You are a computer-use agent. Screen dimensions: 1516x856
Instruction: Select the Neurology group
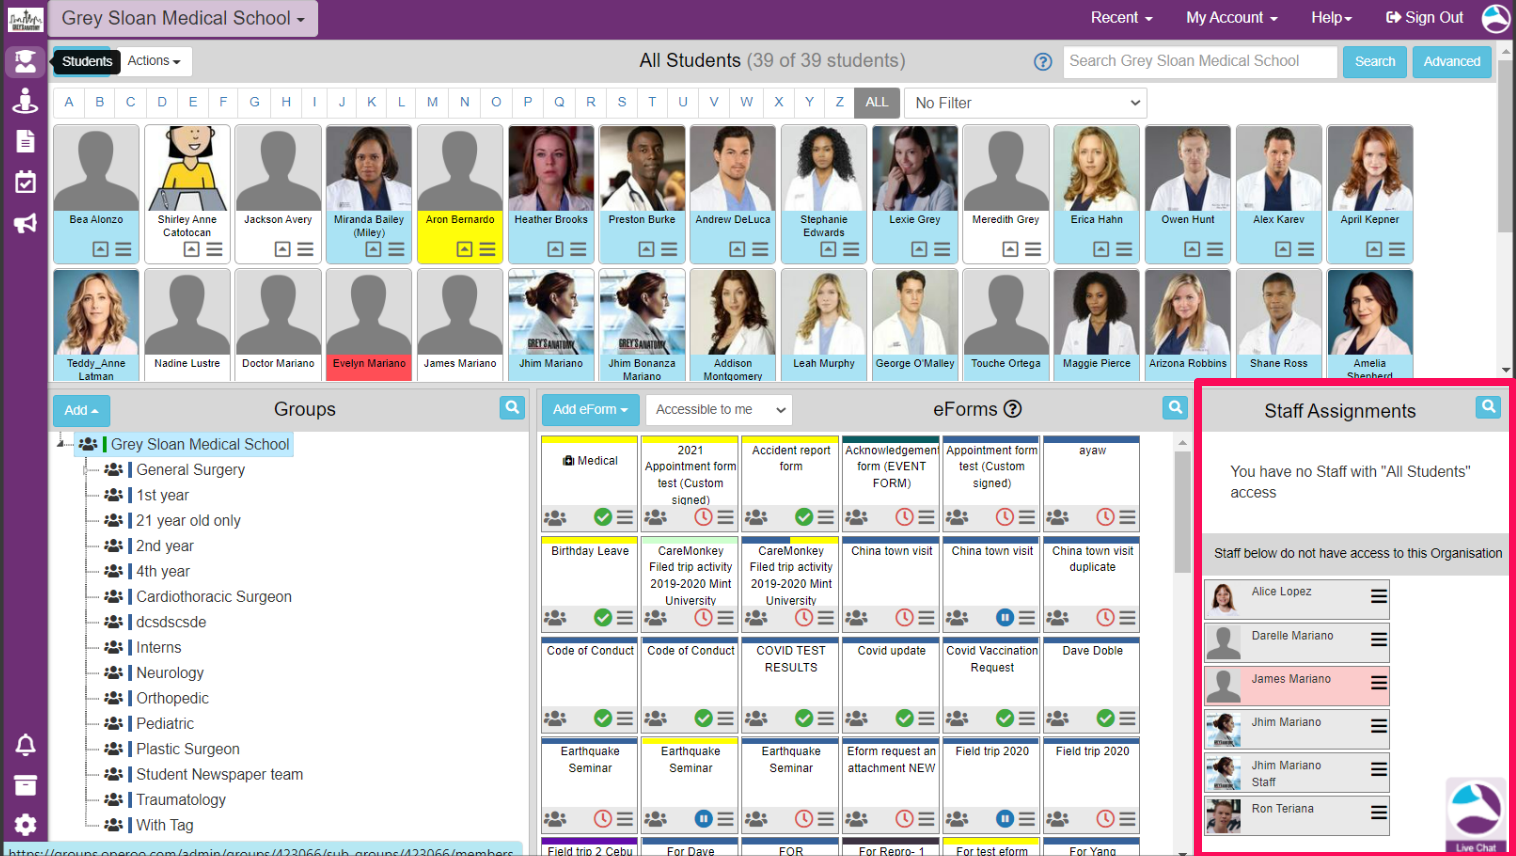(170, 673)
